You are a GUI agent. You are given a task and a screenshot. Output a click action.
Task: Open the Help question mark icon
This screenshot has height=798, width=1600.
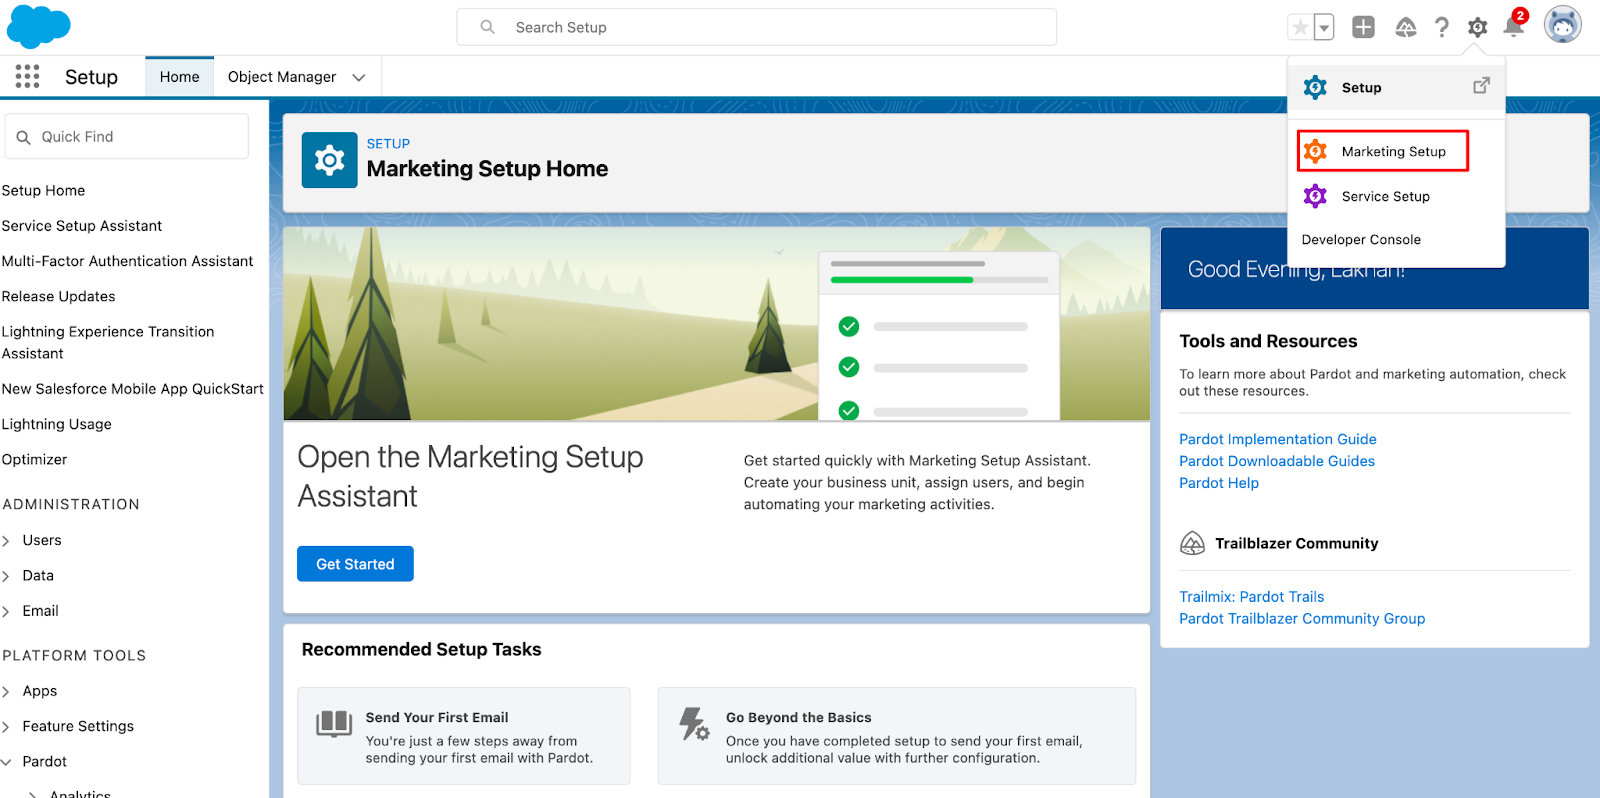[1442, 27]
